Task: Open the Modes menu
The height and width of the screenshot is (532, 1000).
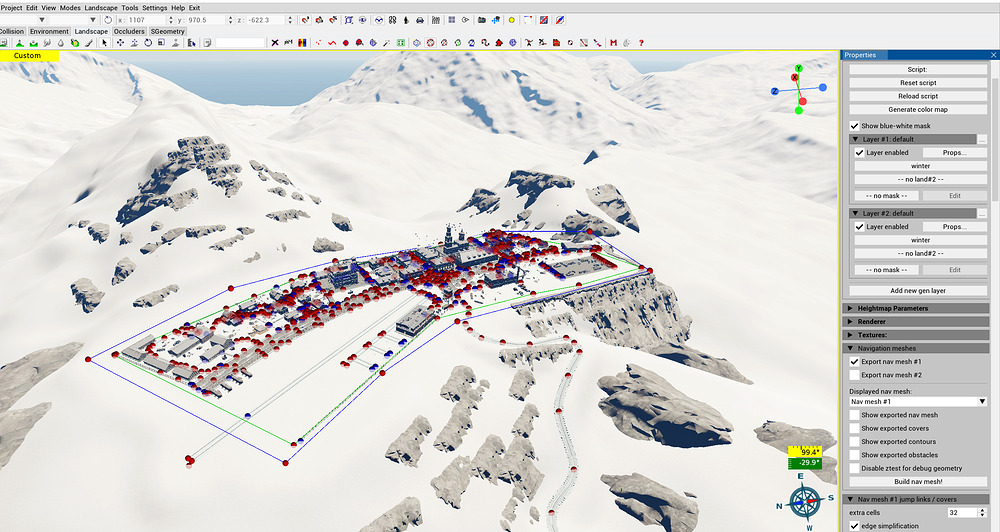Action: click(x=70, y=8)
